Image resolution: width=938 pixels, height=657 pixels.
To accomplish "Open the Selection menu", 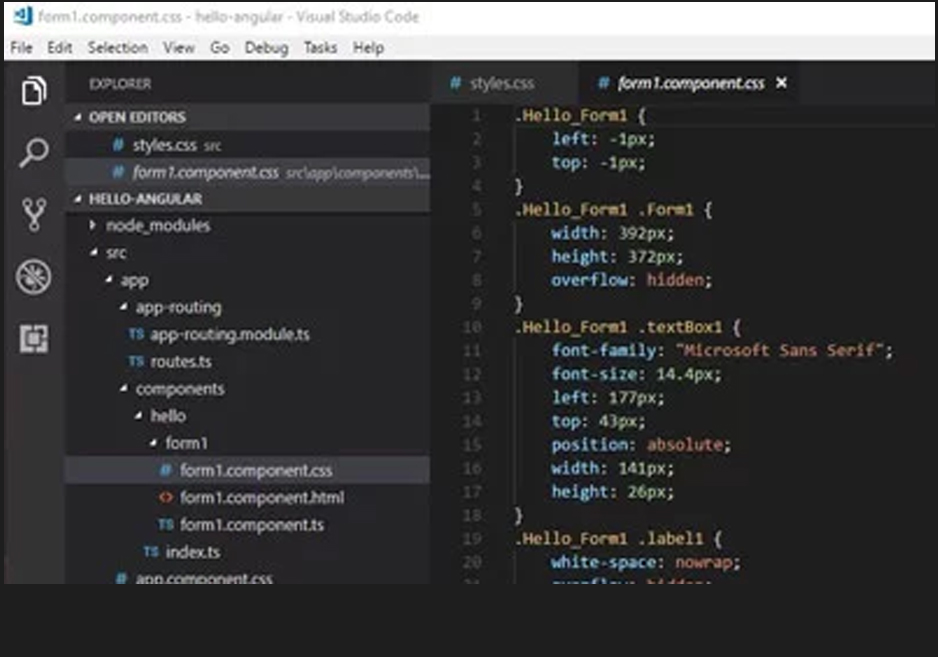I will point(118,47).
